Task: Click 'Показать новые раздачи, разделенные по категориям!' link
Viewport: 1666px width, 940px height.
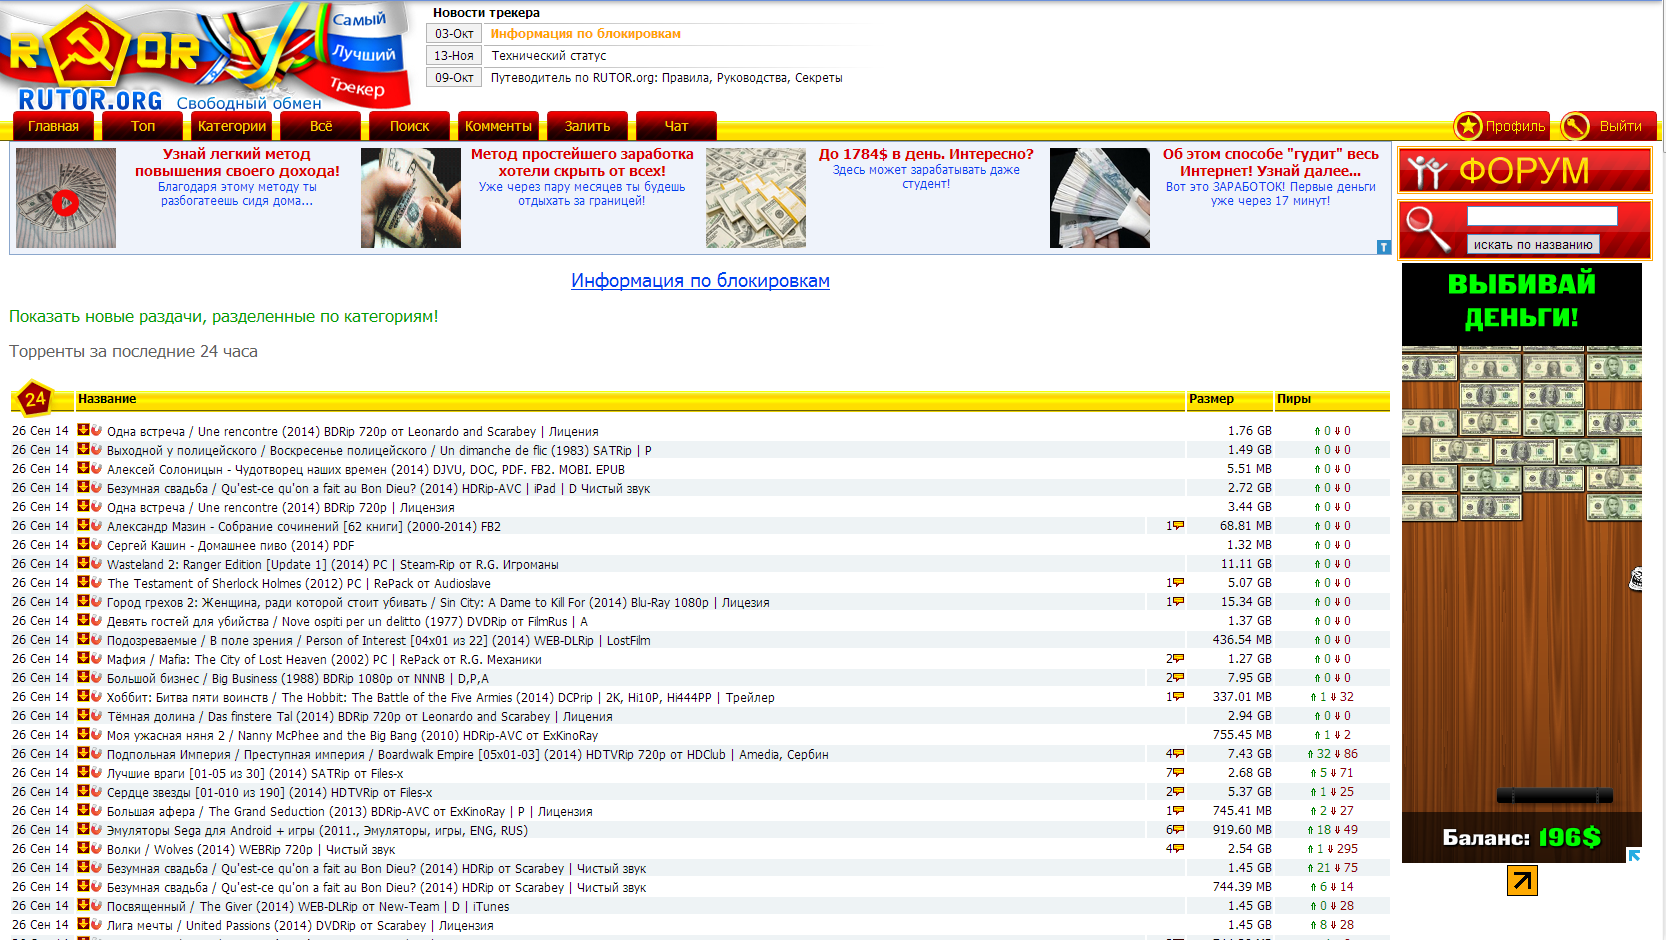Action: (224, 317)
